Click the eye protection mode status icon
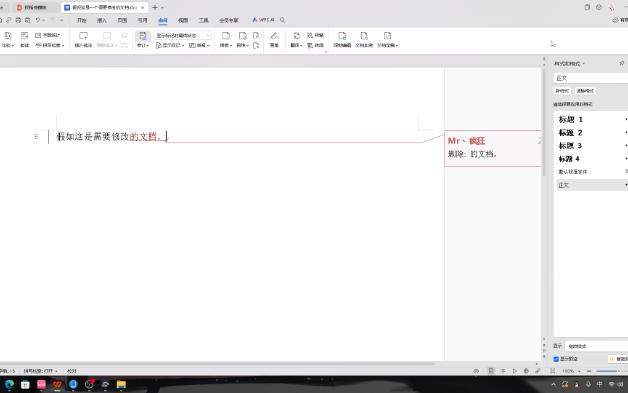The width and height of the screenshot is (628, 393). pos(476,371)
